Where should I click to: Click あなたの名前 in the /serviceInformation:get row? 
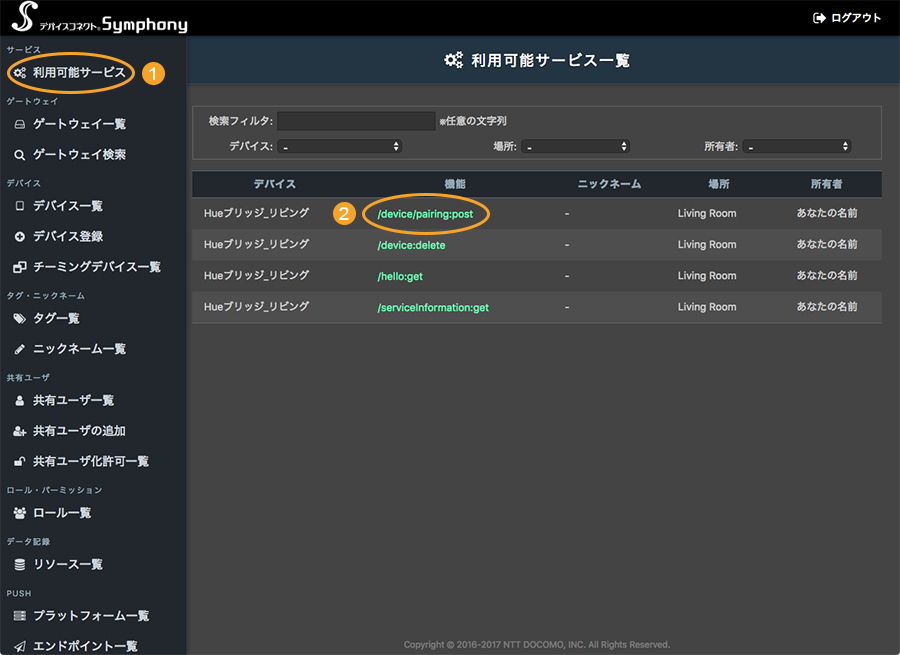pos(827,307)
